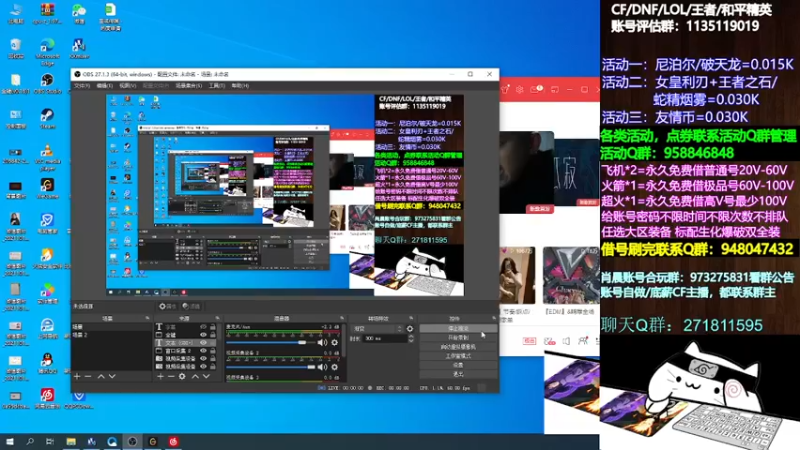800x450 pixels.
Task: Move the selected source down
Action: tap(206, 377)
